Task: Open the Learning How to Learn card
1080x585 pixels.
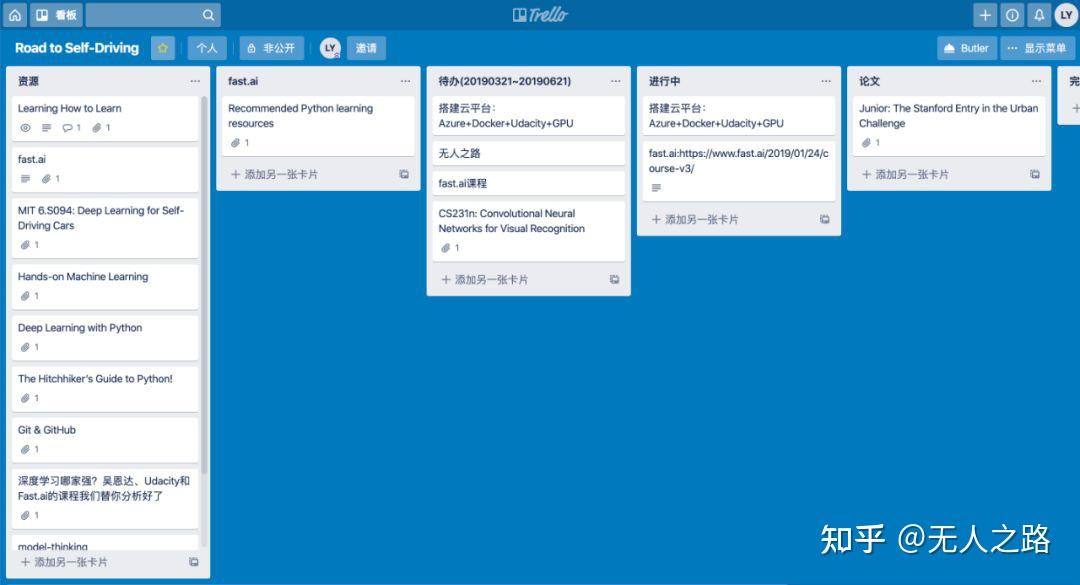Action: pos(105,118)
